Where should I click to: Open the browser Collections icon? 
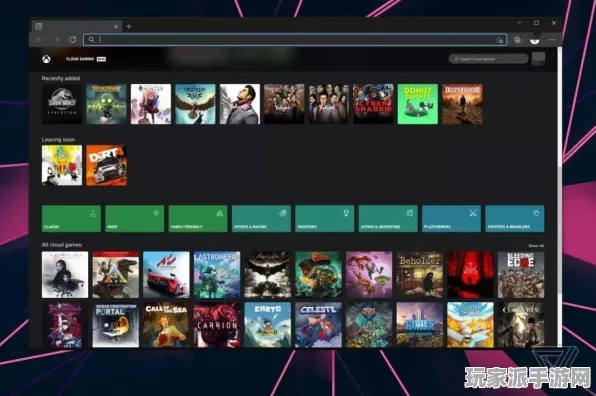pos(517,40)
